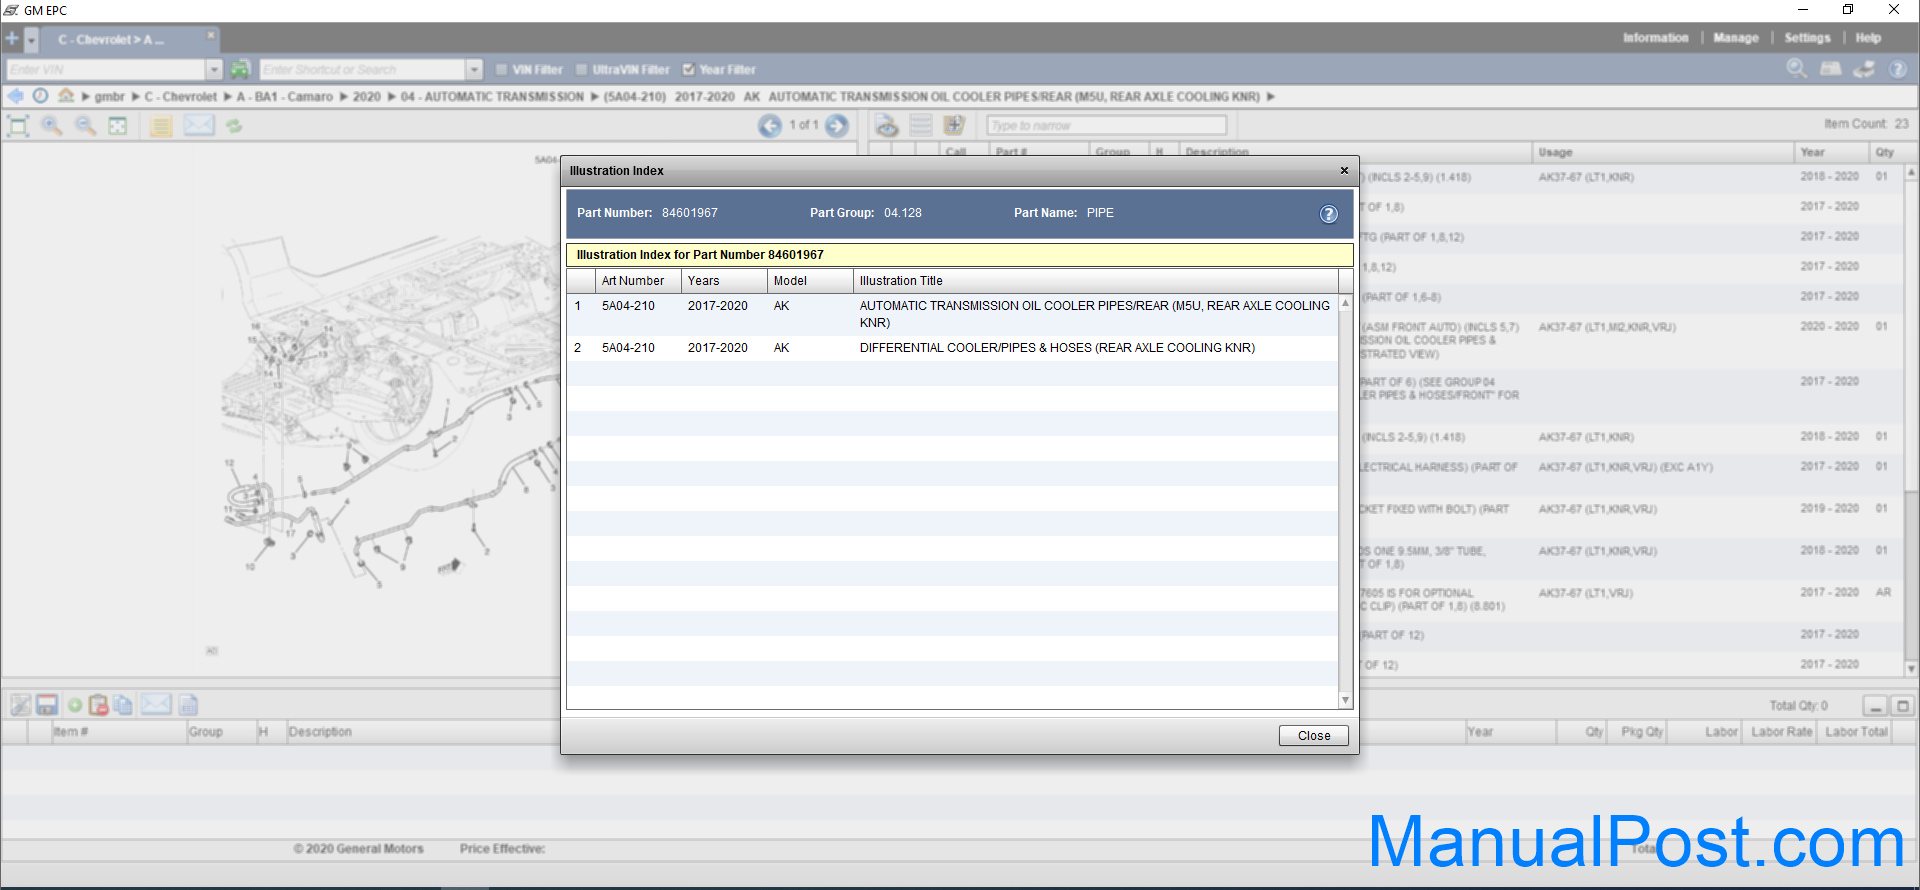Image resolution: width=1920 pixels, height=890 pixels.
Task: Click the blue back arrow in breadcrumb
Action: coord(15,96)
